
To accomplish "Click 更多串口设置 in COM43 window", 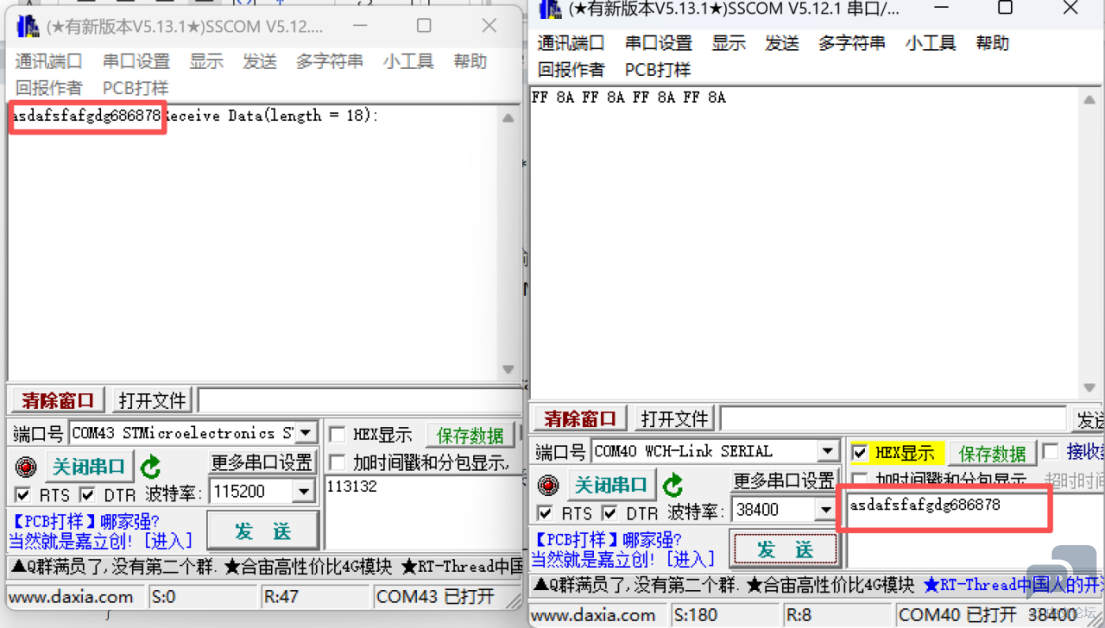I will click(261, 462).
